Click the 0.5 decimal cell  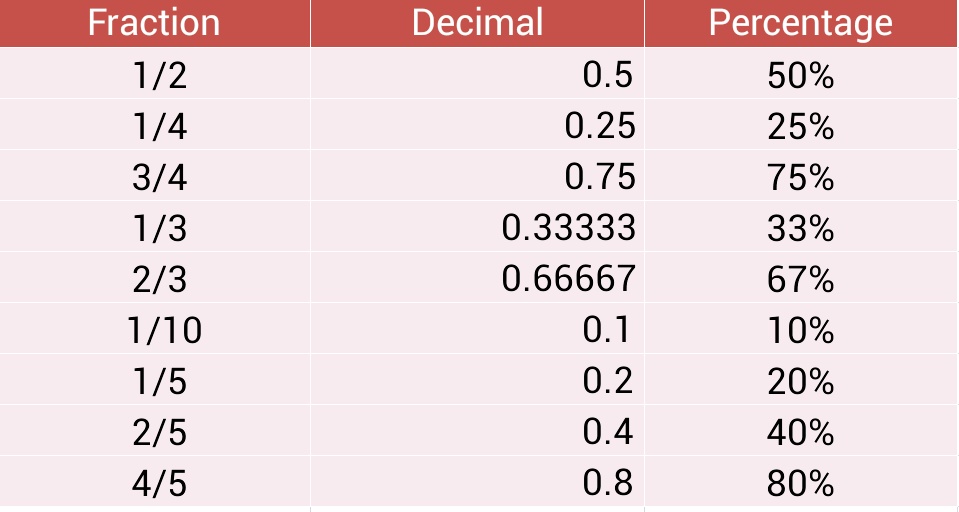pos(478,73)
